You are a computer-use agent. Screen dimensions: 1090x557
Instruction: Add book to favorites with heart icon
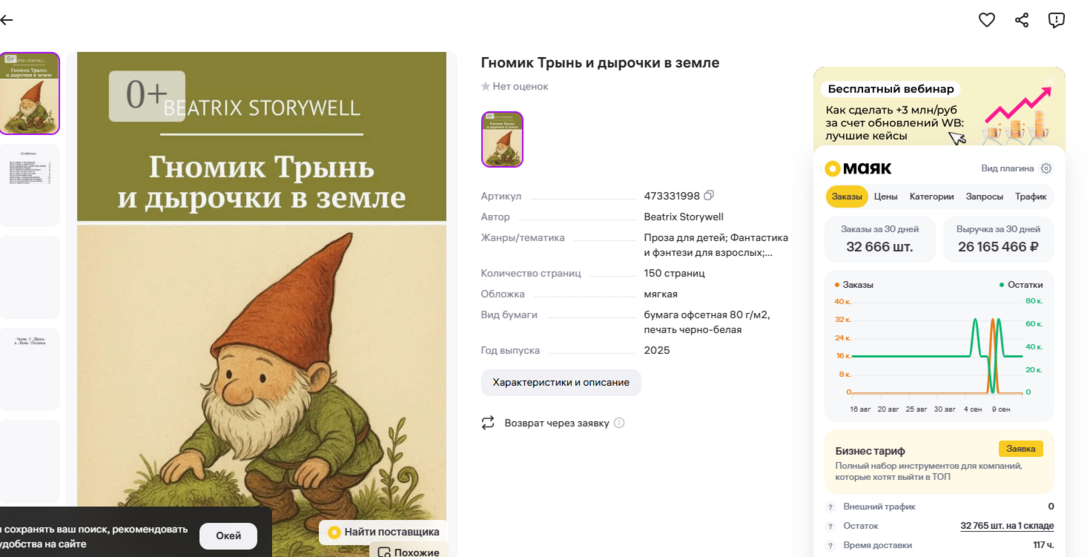[x=986, y=20]
